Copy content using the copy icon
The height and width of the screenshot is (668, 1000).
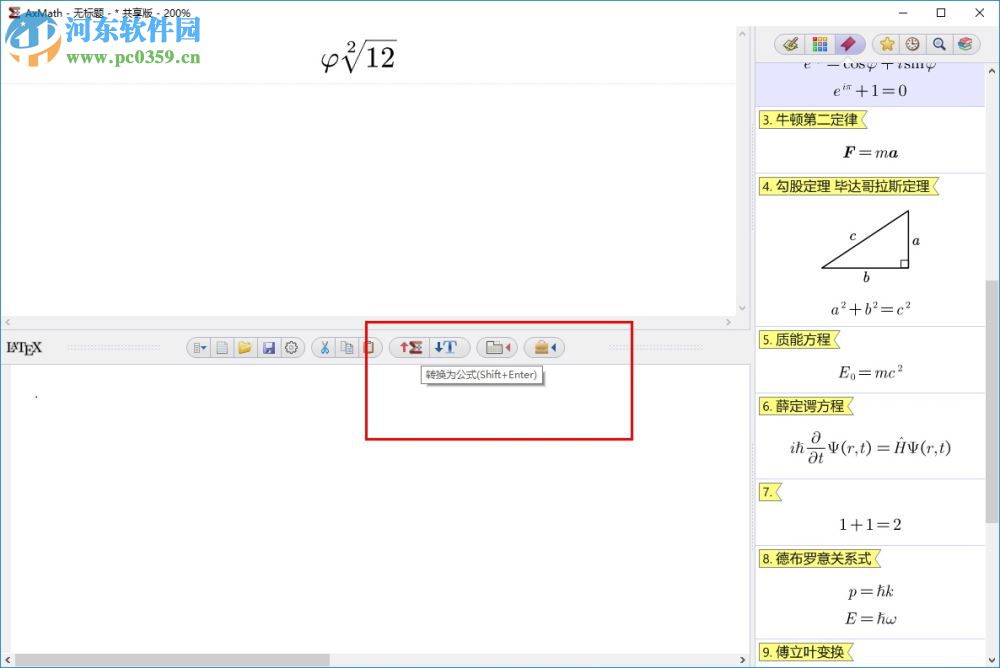point(347,347)
